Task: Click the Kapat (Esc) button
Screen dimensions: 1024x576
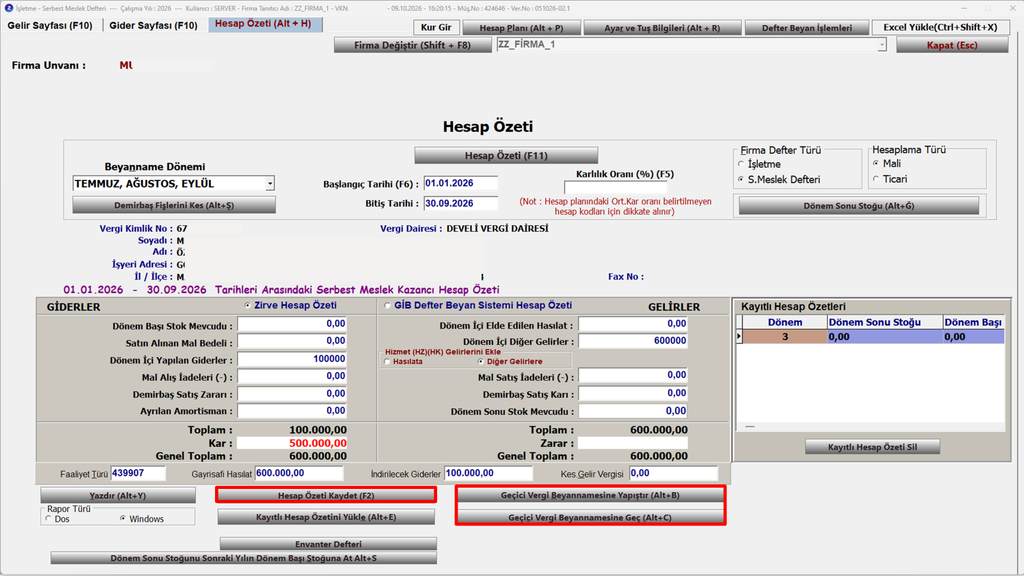Action: (x=952, y=45)
